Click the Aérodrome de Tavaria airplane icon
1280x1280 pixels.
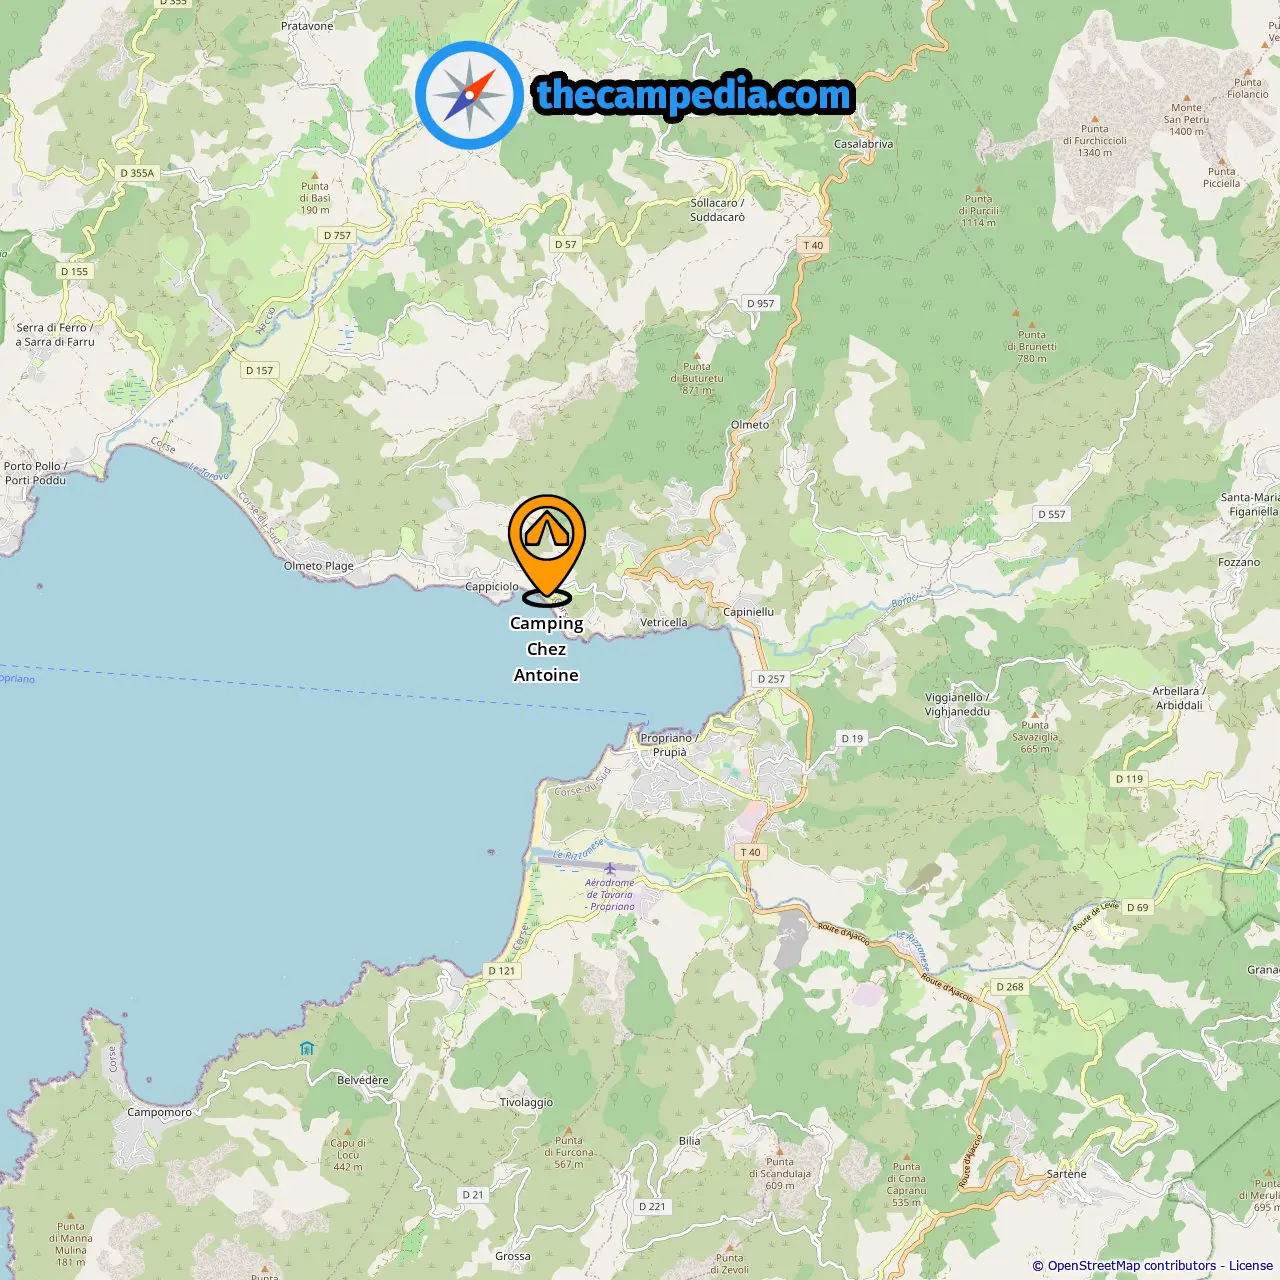tap(609, 868)
